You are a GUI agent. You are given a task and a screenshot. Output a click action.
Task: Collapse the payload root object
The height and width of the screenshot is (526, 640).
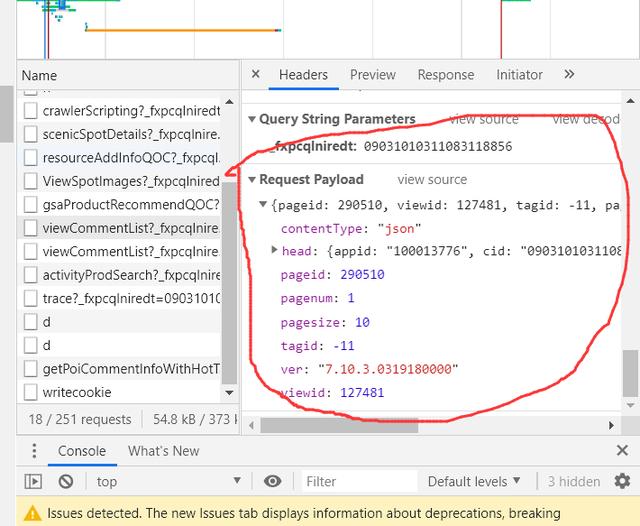pos(263,204)
